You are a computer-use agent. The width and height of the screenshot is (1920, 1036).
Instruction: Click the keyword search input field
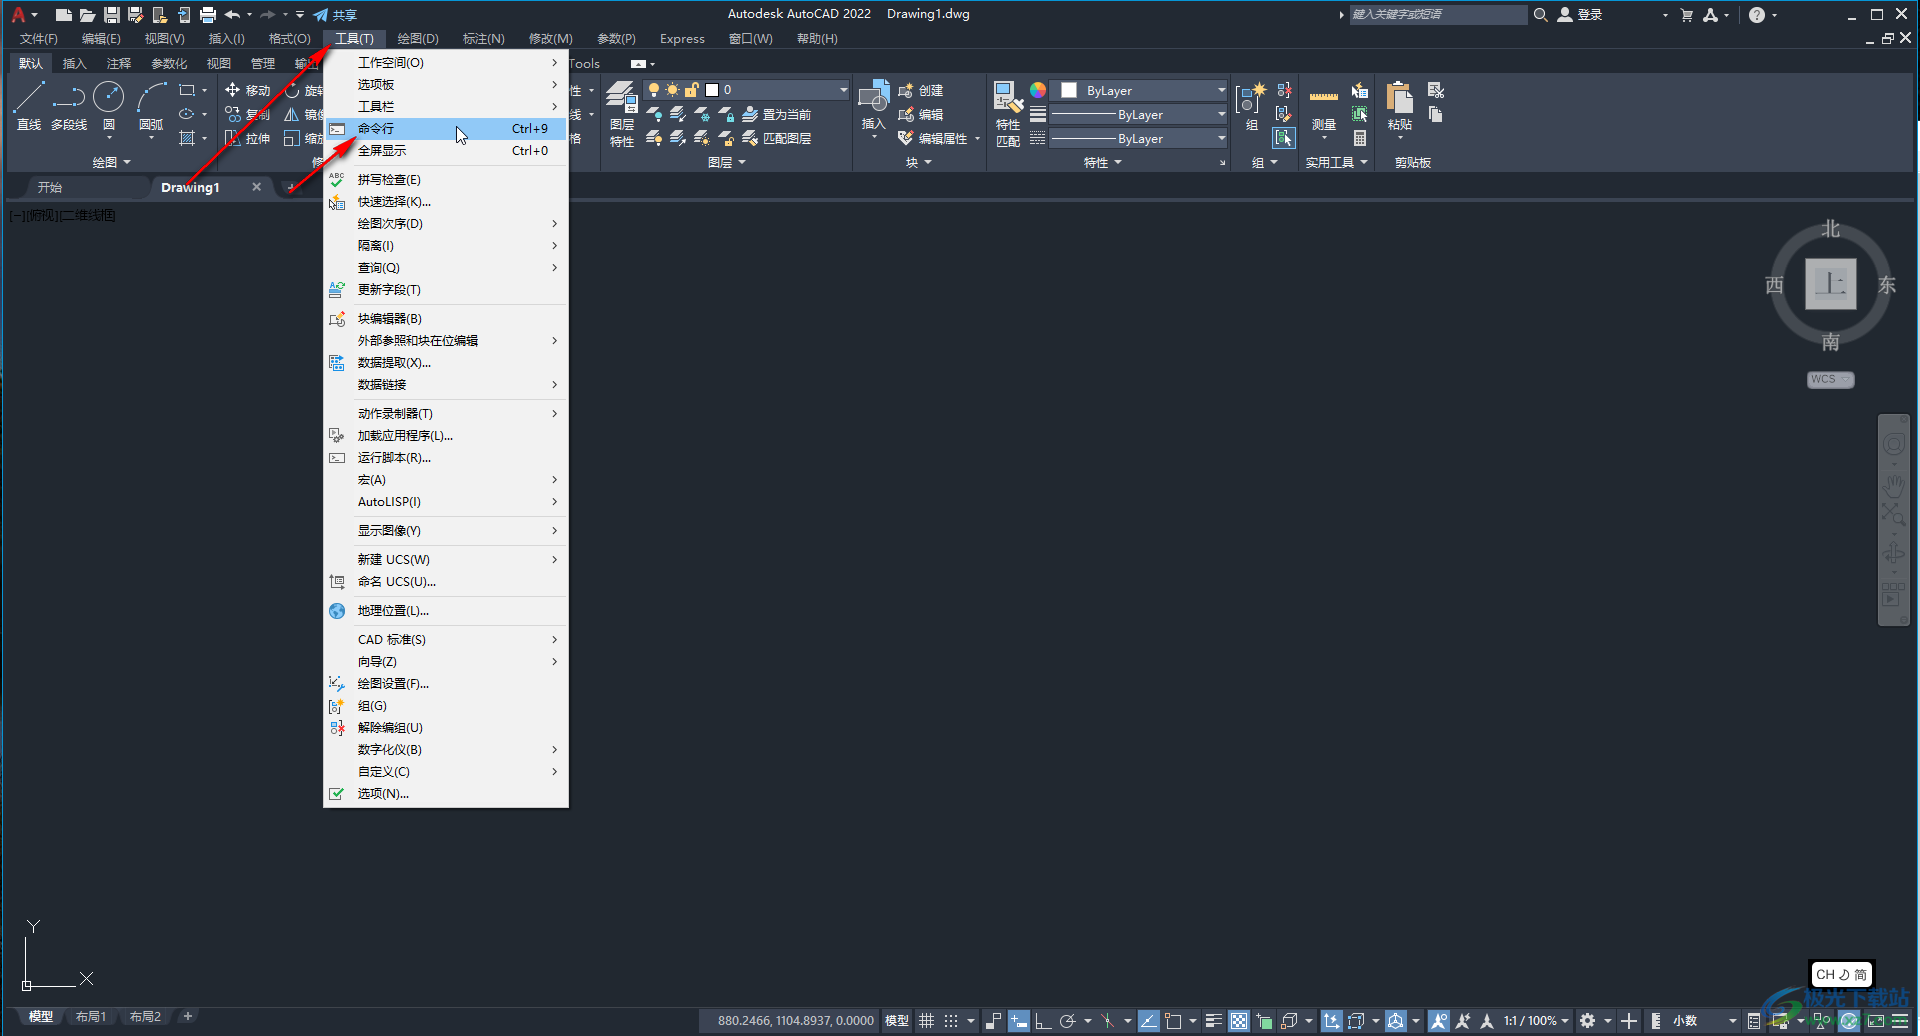click(x=1438, y=14)
